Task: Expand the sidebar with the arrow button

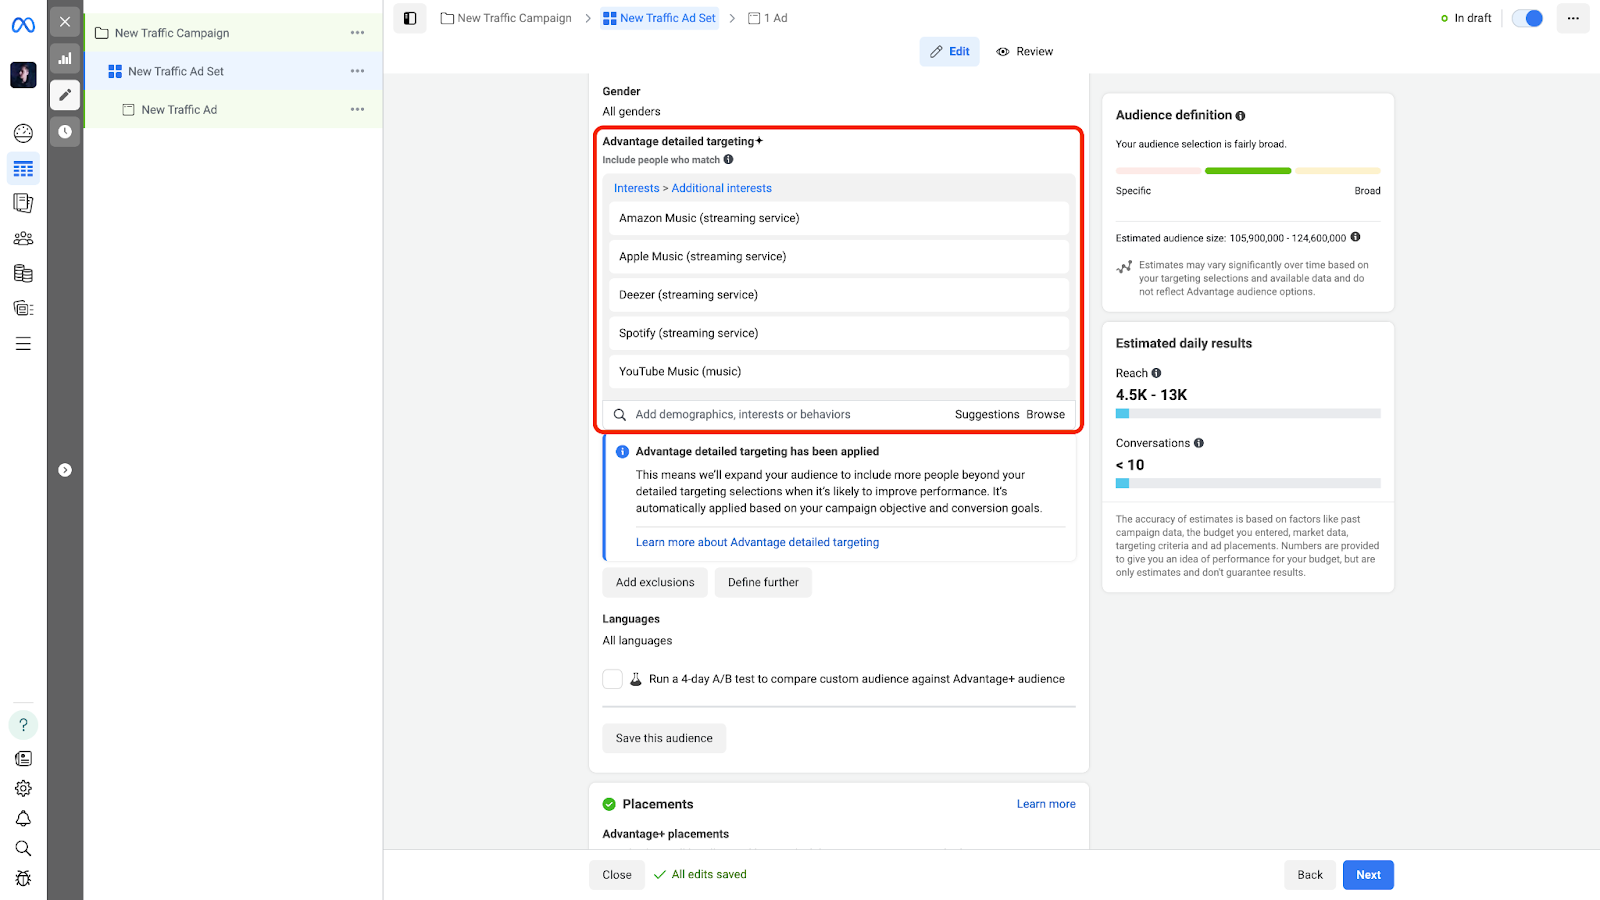Action: pyautogui.click(x=65, y=470)
